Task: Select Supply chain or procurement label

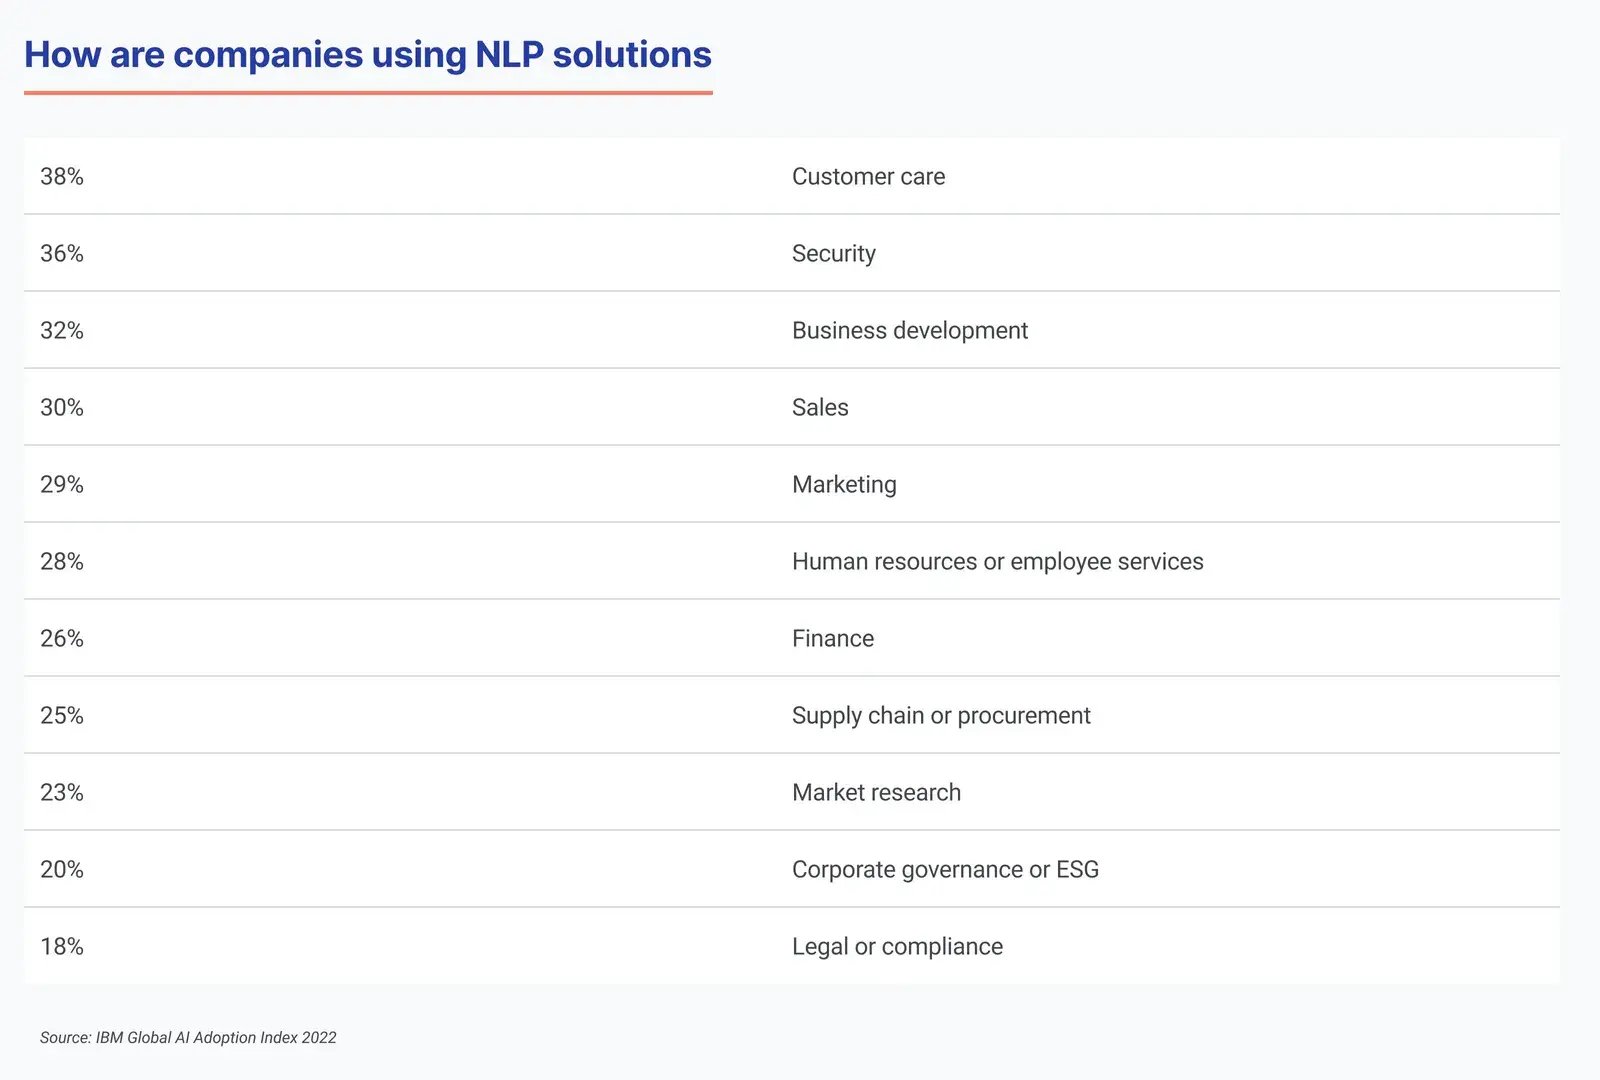Action: tap(940, 716)
